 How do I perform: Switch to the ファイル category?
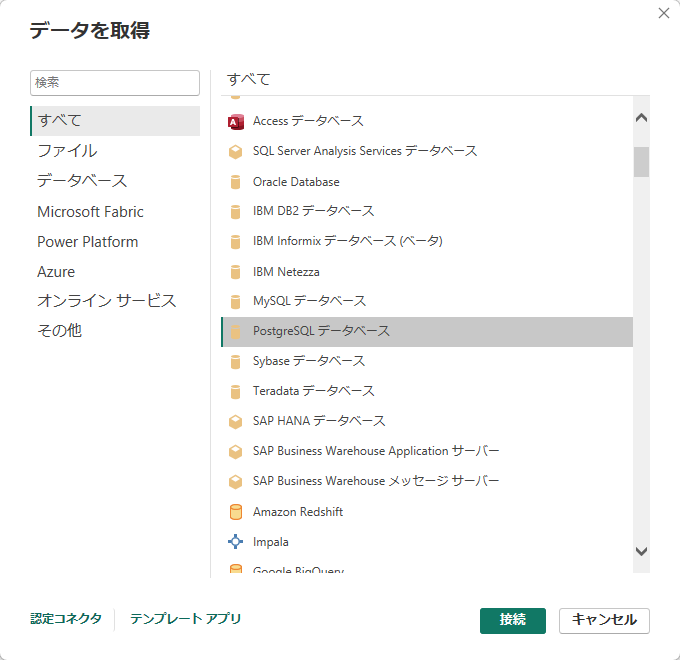click(x=115, y=151)
